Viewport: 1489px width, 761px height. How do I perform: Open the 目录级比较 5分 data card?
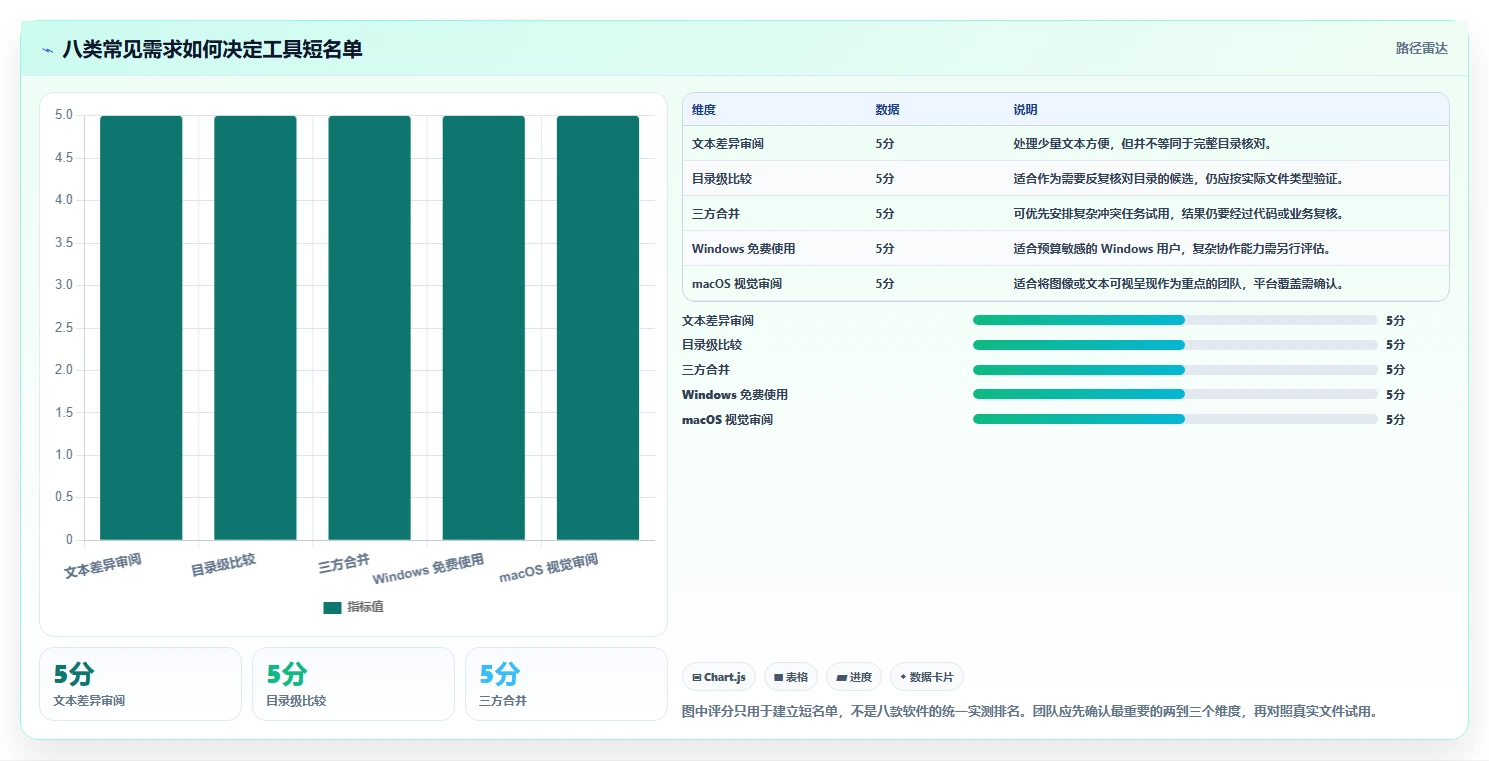click(353, 684)
